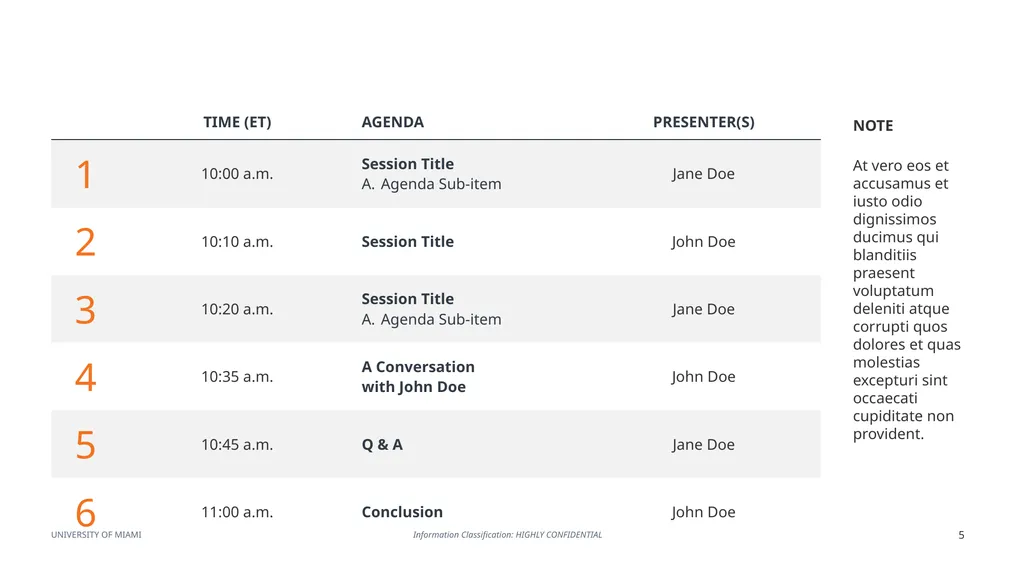
Task: Click the orange number 3 row marker
Action: [x=86, y=310]
